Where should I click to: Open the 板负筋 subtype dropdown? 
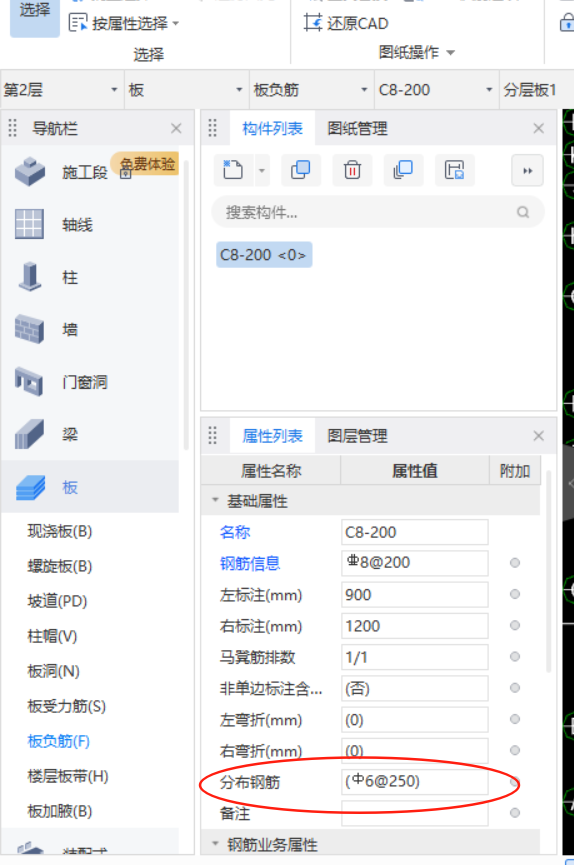click(x=364, y=89)
